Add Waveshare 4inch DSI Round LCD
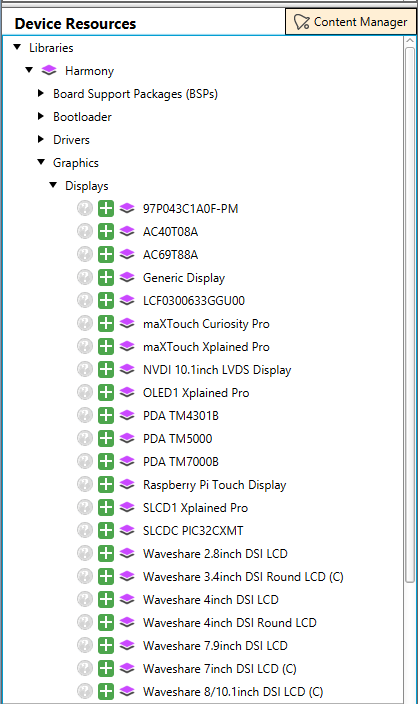This screenshot has height=704, width=418. tap(106, 622)
